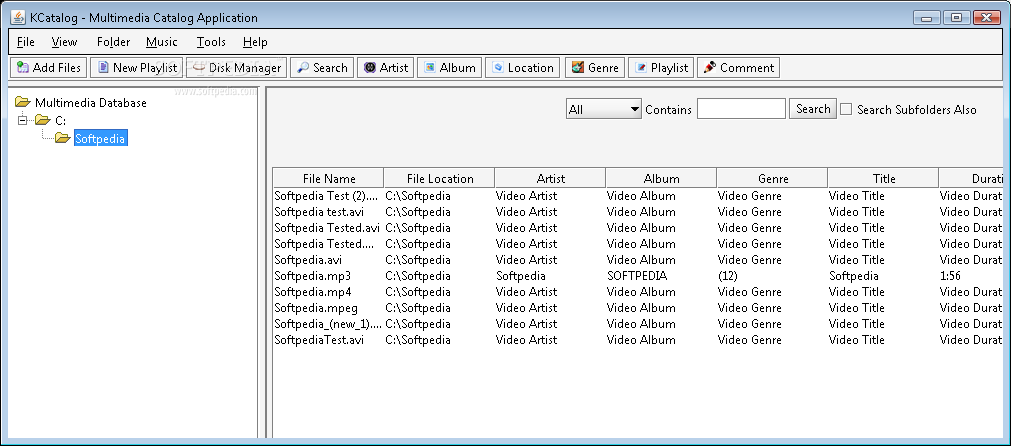Screen dimensions: 1011x446
Task: Browse by Location from toolbar
Action: tap(522, 68)
